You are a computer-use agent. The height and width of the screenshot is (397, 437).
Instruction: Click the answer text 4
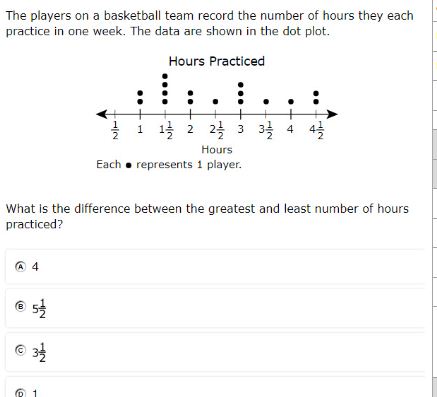(x=35, y=267)
